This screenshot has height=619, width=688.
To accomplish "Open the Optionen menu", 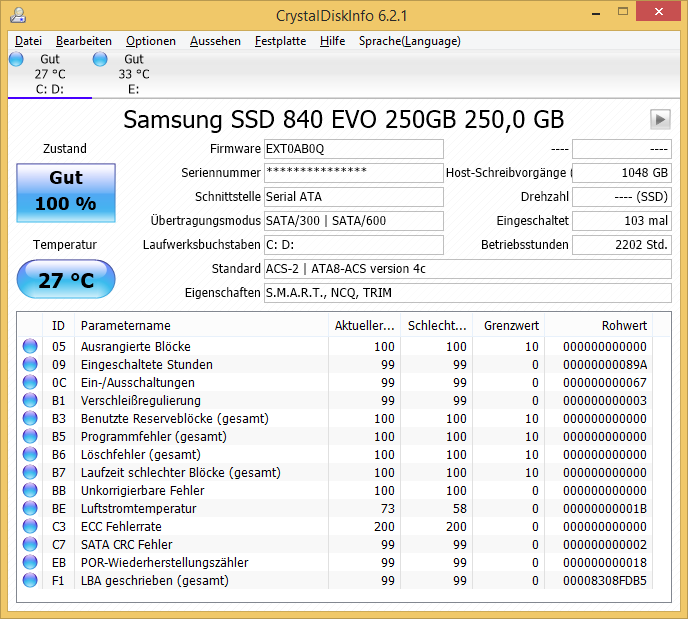I will click(151, 41).
